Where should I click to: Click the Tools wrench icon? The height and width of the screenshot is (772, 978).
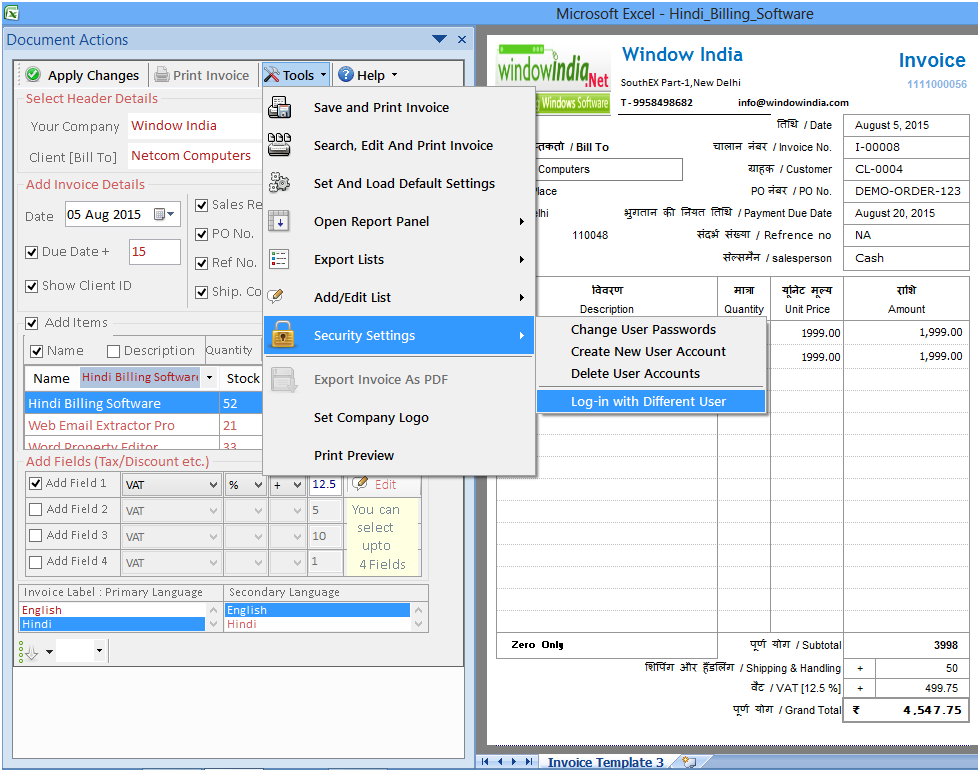tap(271, 75)
